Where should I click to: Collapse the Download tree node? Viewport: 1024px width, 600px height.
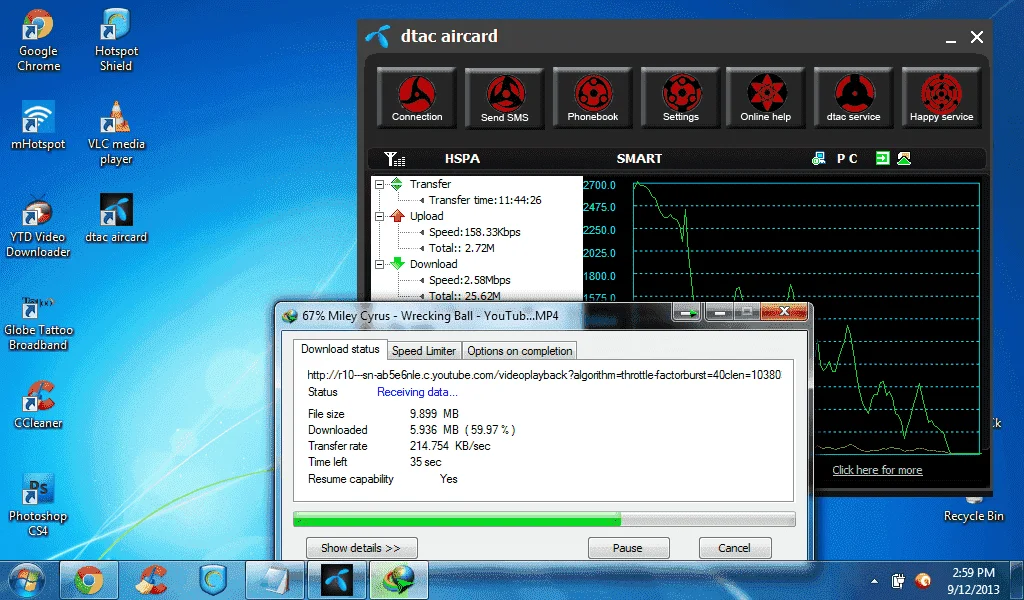pos(379,264)
